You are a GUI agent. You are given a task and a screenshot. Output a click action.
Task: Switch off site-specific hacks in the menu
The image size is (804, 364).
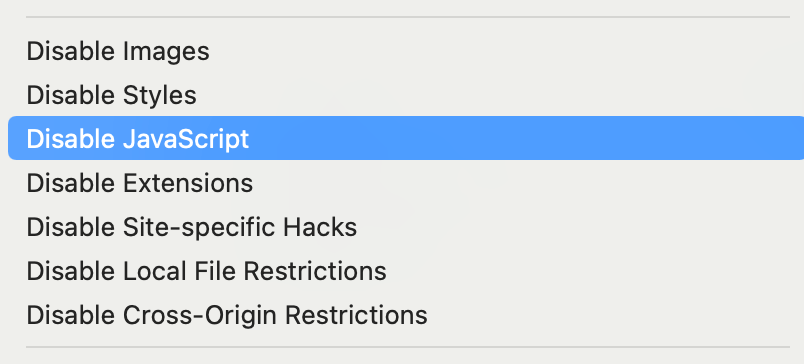click(406, 227)
